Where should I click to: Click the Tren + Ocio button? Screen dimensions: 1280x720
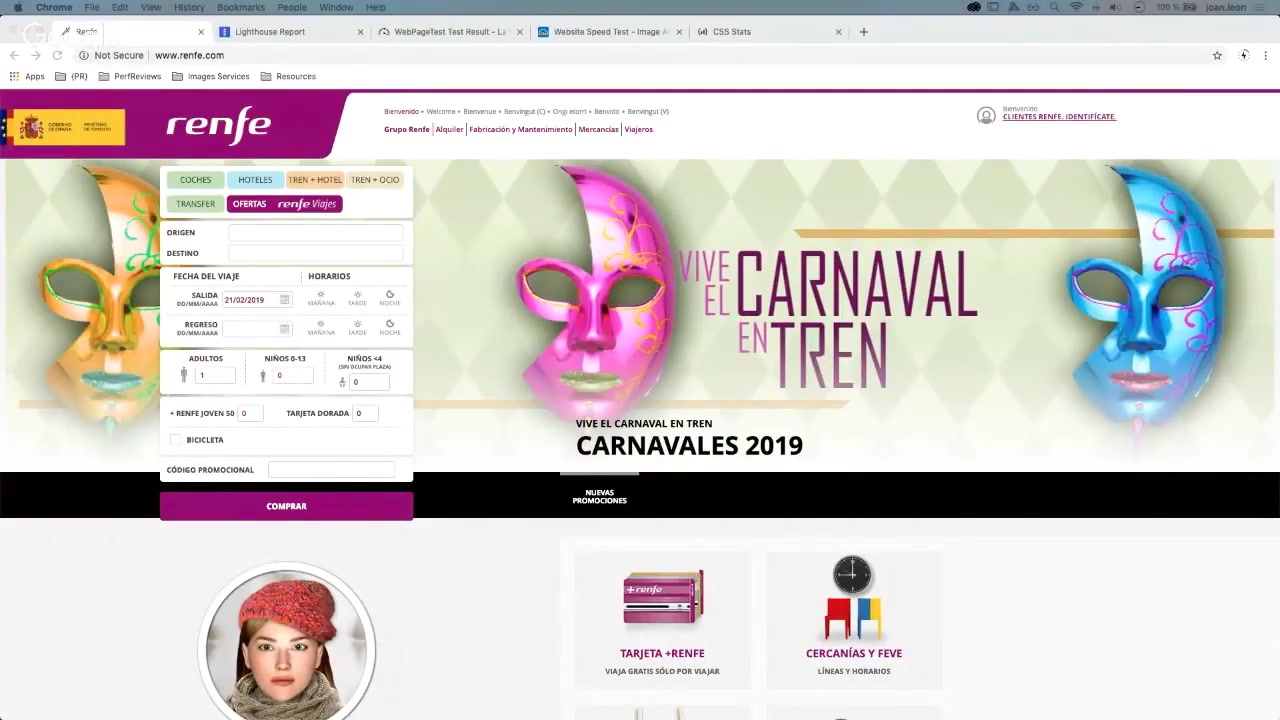point(375,180)
